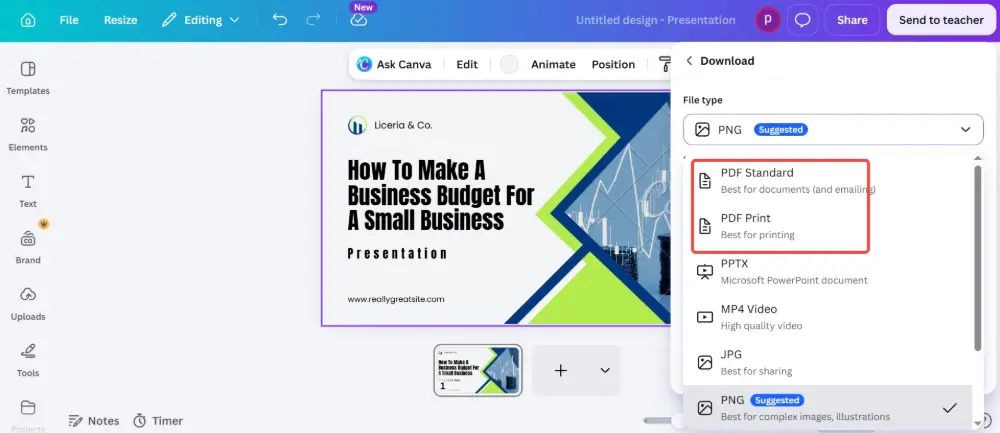The image size is (1000, 433).
Task: Select slide 1 thumbnail
Action: coord(478,370)
